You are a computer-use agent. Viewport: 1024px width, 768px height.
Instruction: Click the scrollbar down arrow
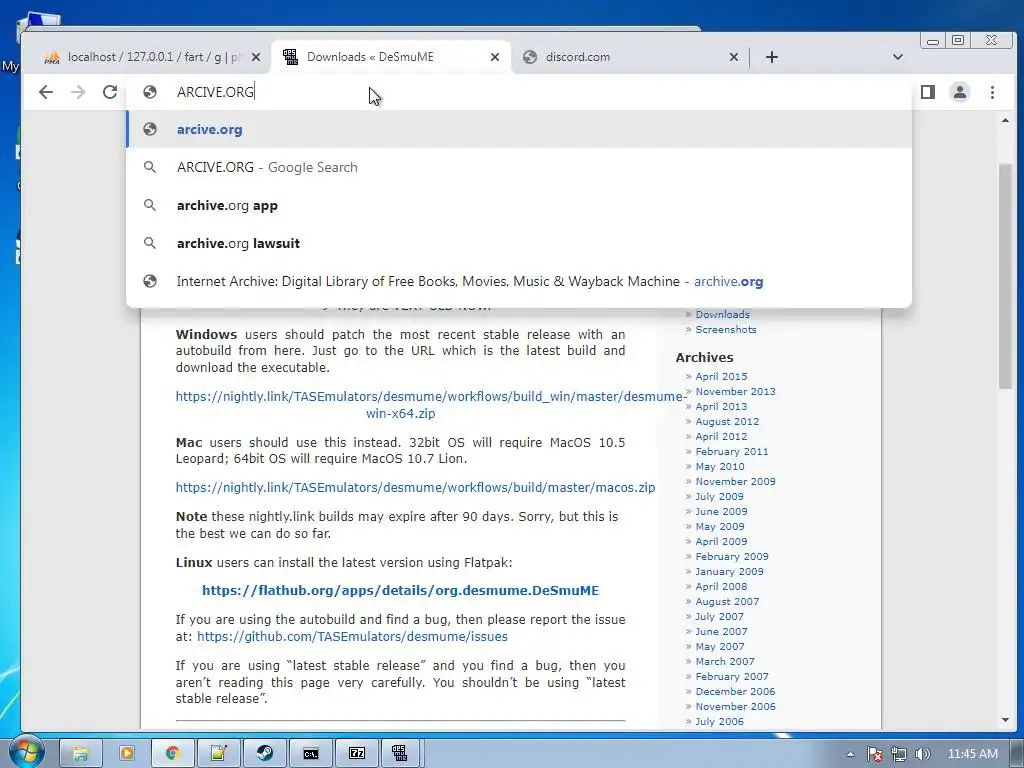tap(1005, 720)
